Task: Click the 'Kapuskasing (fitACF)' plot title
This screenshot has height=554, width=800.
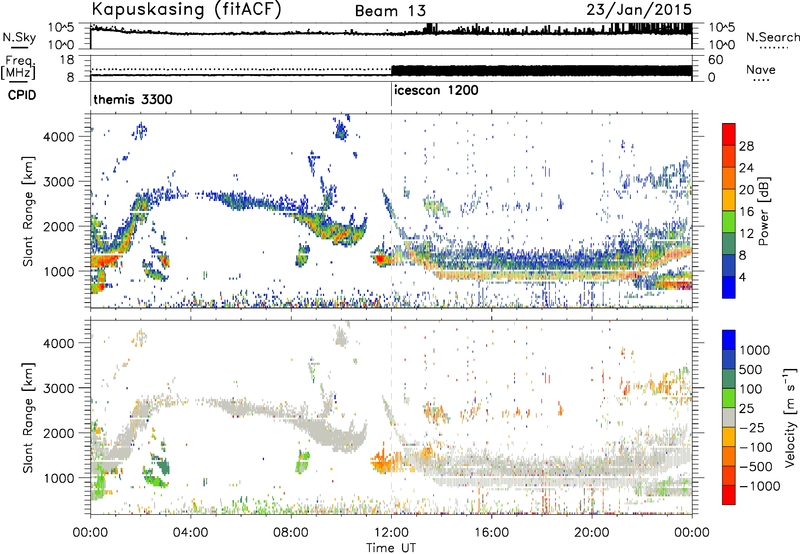Action: [x=186, y=9]
